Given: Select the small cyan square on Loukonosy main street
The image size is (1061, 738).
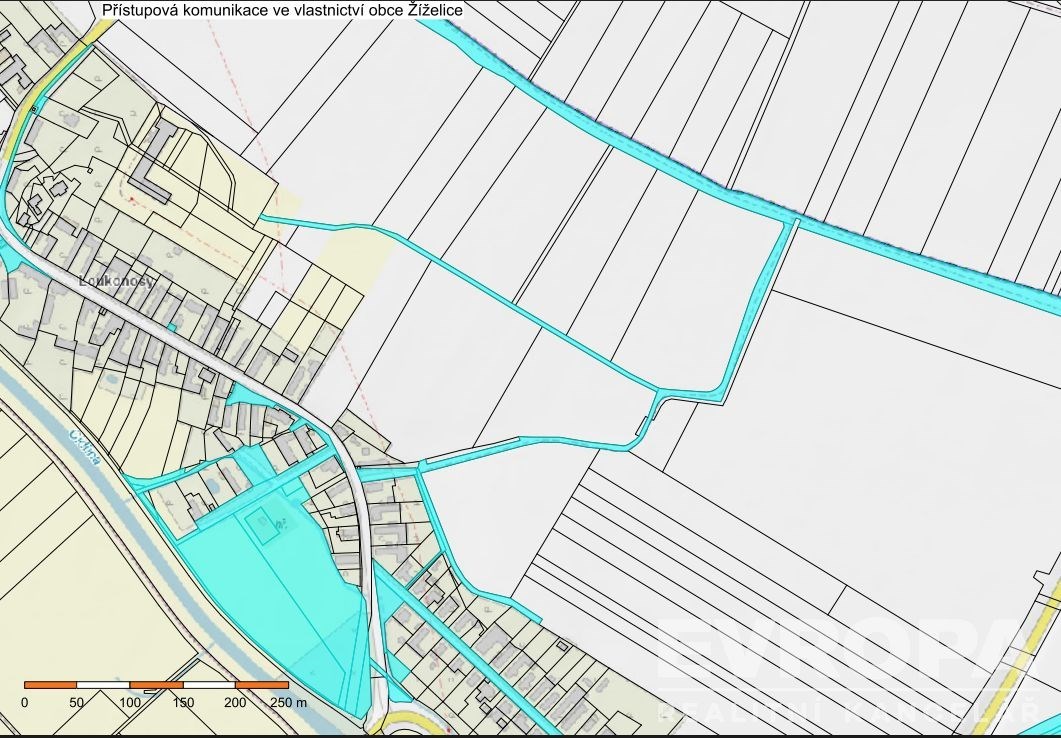Looking at the screenshot, I should tap(171, 326).
